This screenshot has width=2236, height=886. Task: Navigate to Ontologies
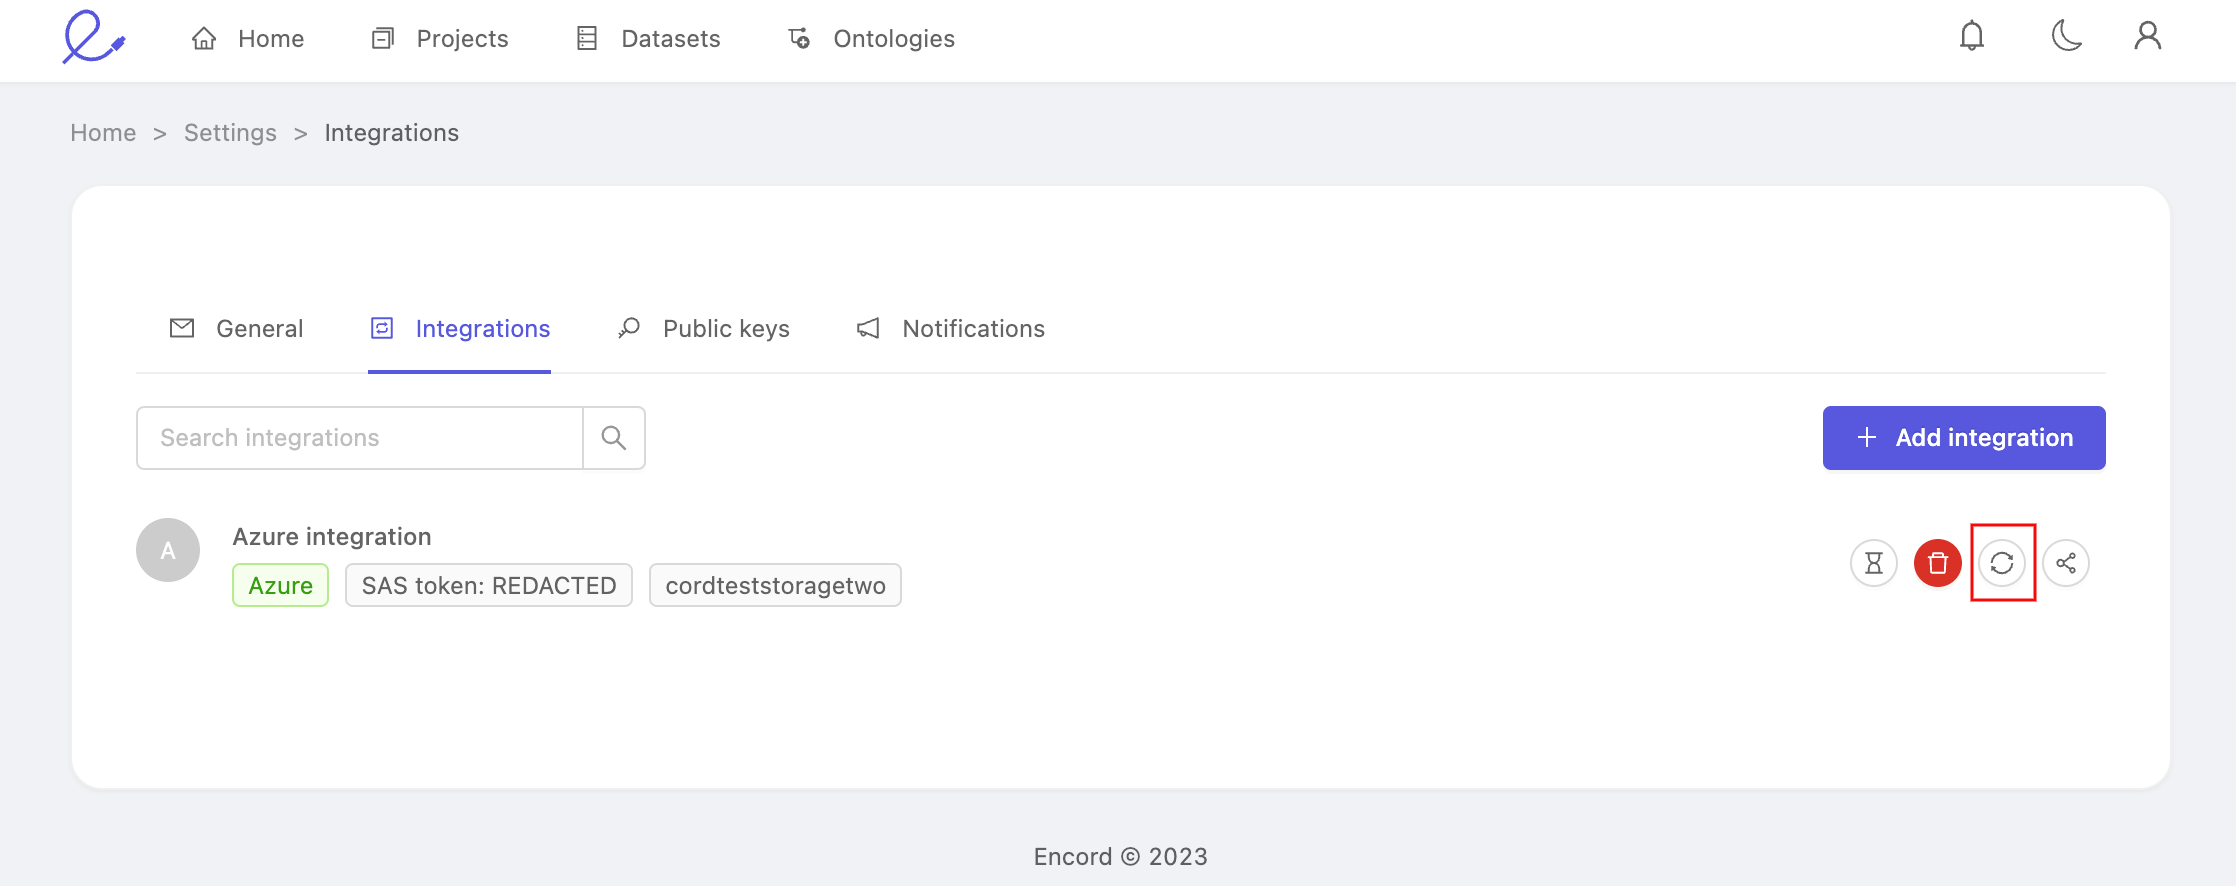tap(871, 38)
